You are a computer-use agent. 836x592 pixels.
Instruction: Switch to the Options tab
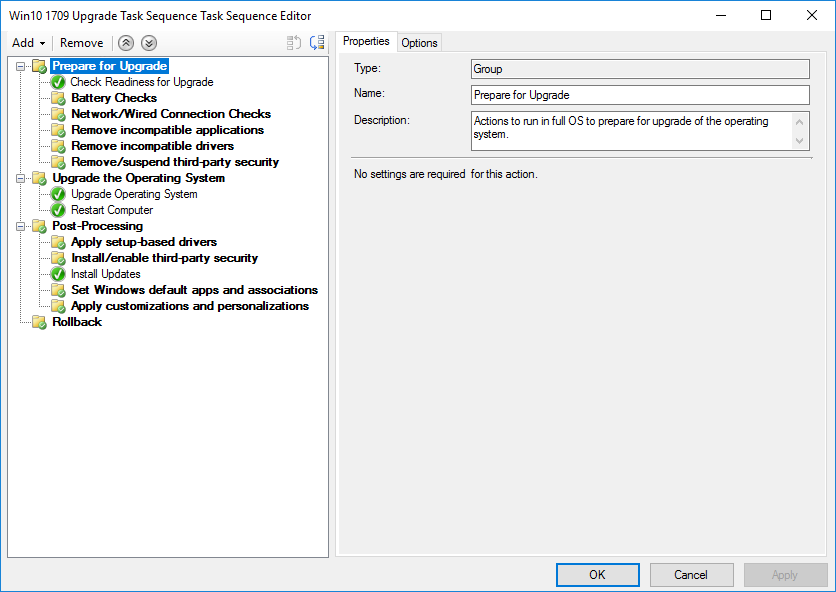(419, 42)
